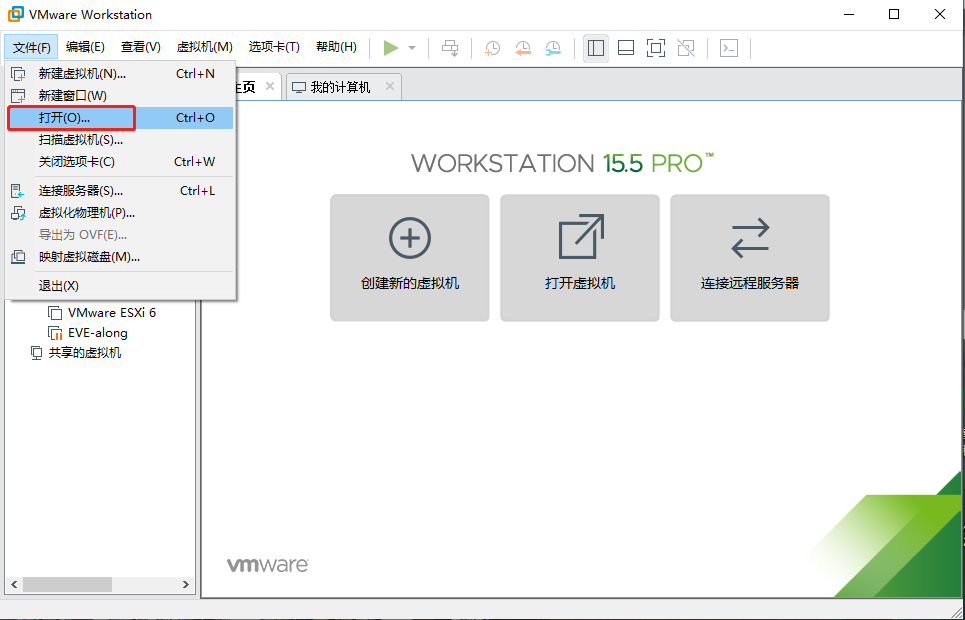Click the send Ctrl+Alt+Del toolbar icon
The width and height of the screenshot is (965, 620).
point(450,48)
